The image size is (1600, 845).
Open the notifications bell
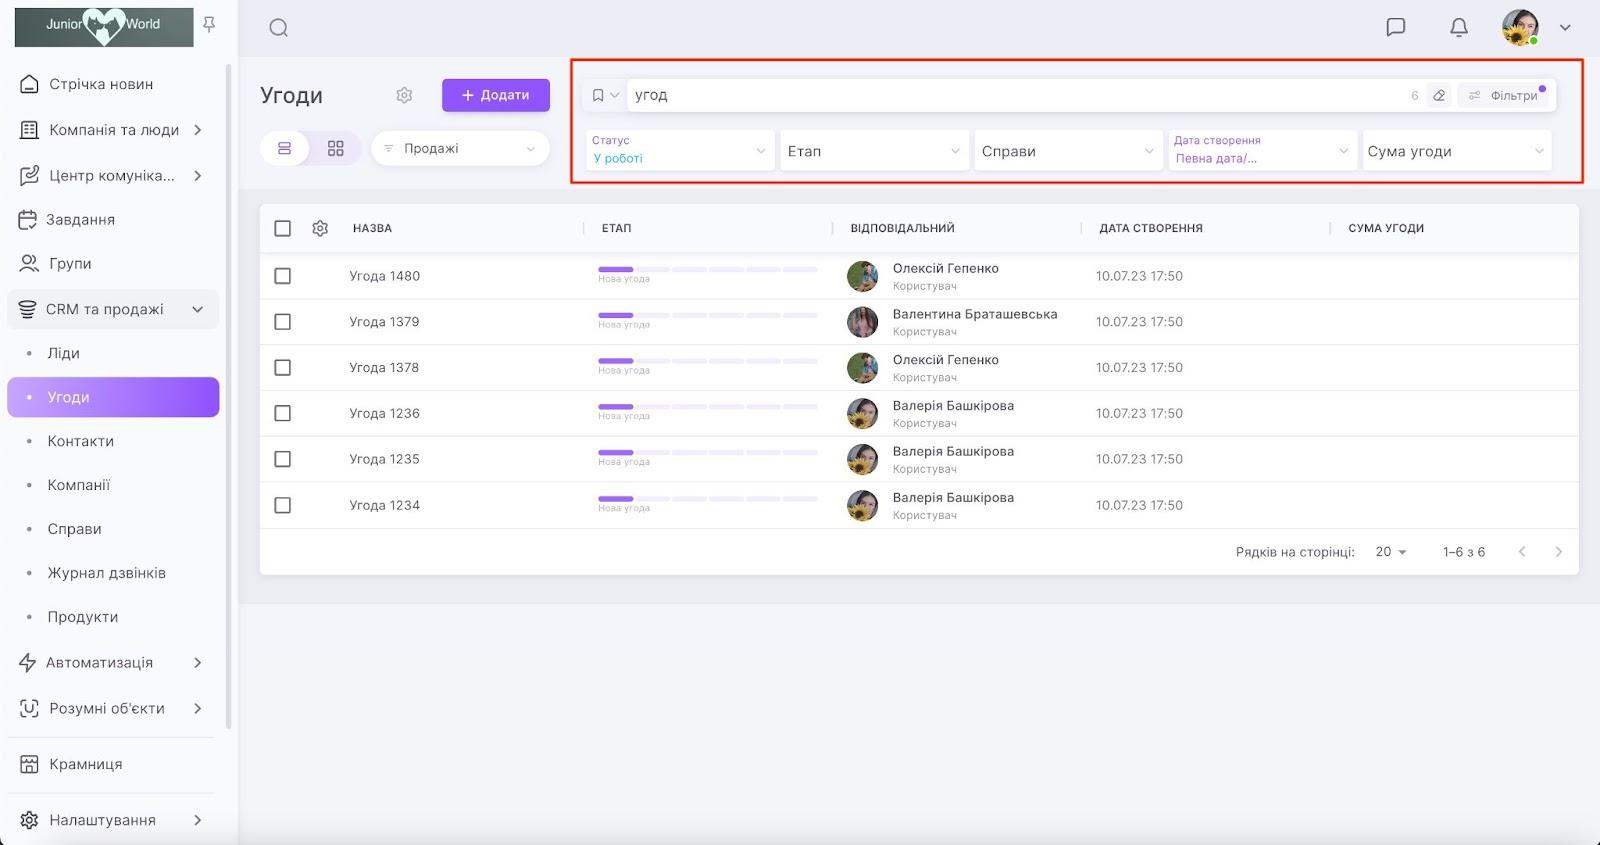pyautogui.click(x=1459, y=27)
